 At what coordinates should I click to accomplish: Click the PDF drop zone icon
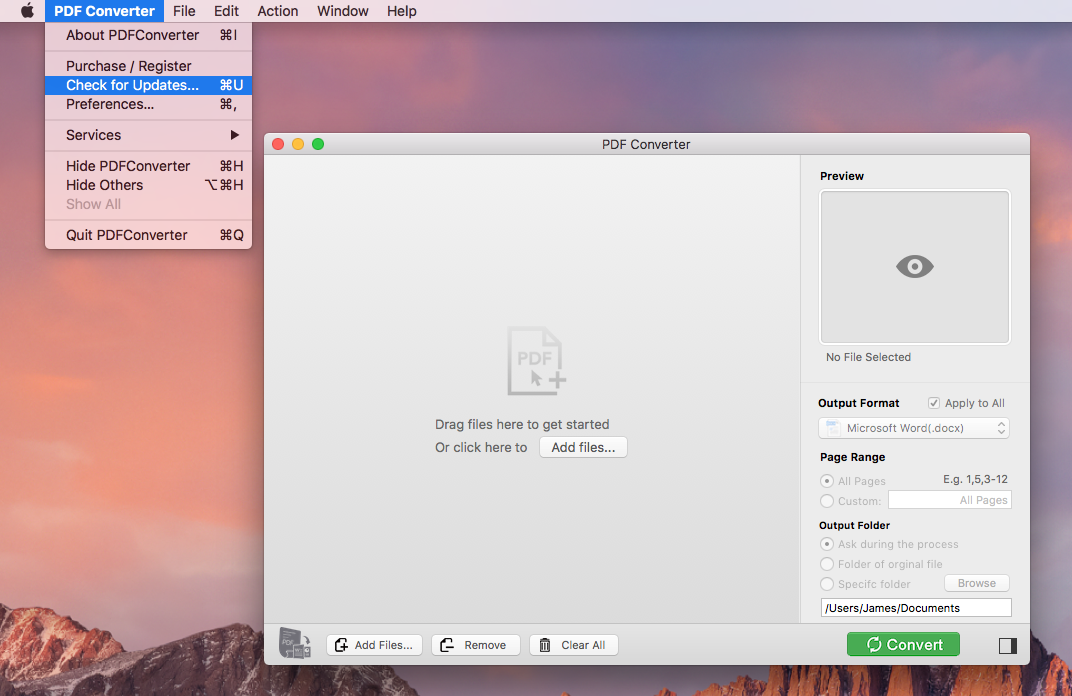pyautogui.click(x=537, y=361)
